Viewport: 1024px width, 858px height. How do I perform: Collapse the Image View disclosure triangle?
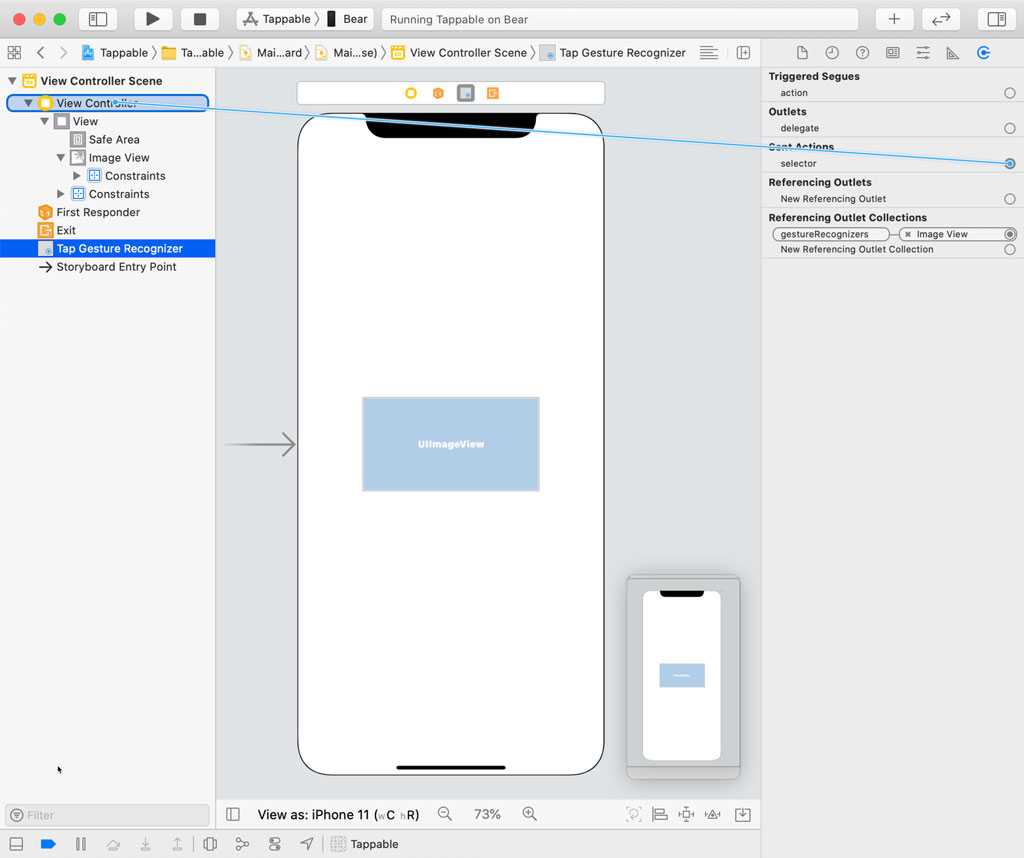[61, 158]
